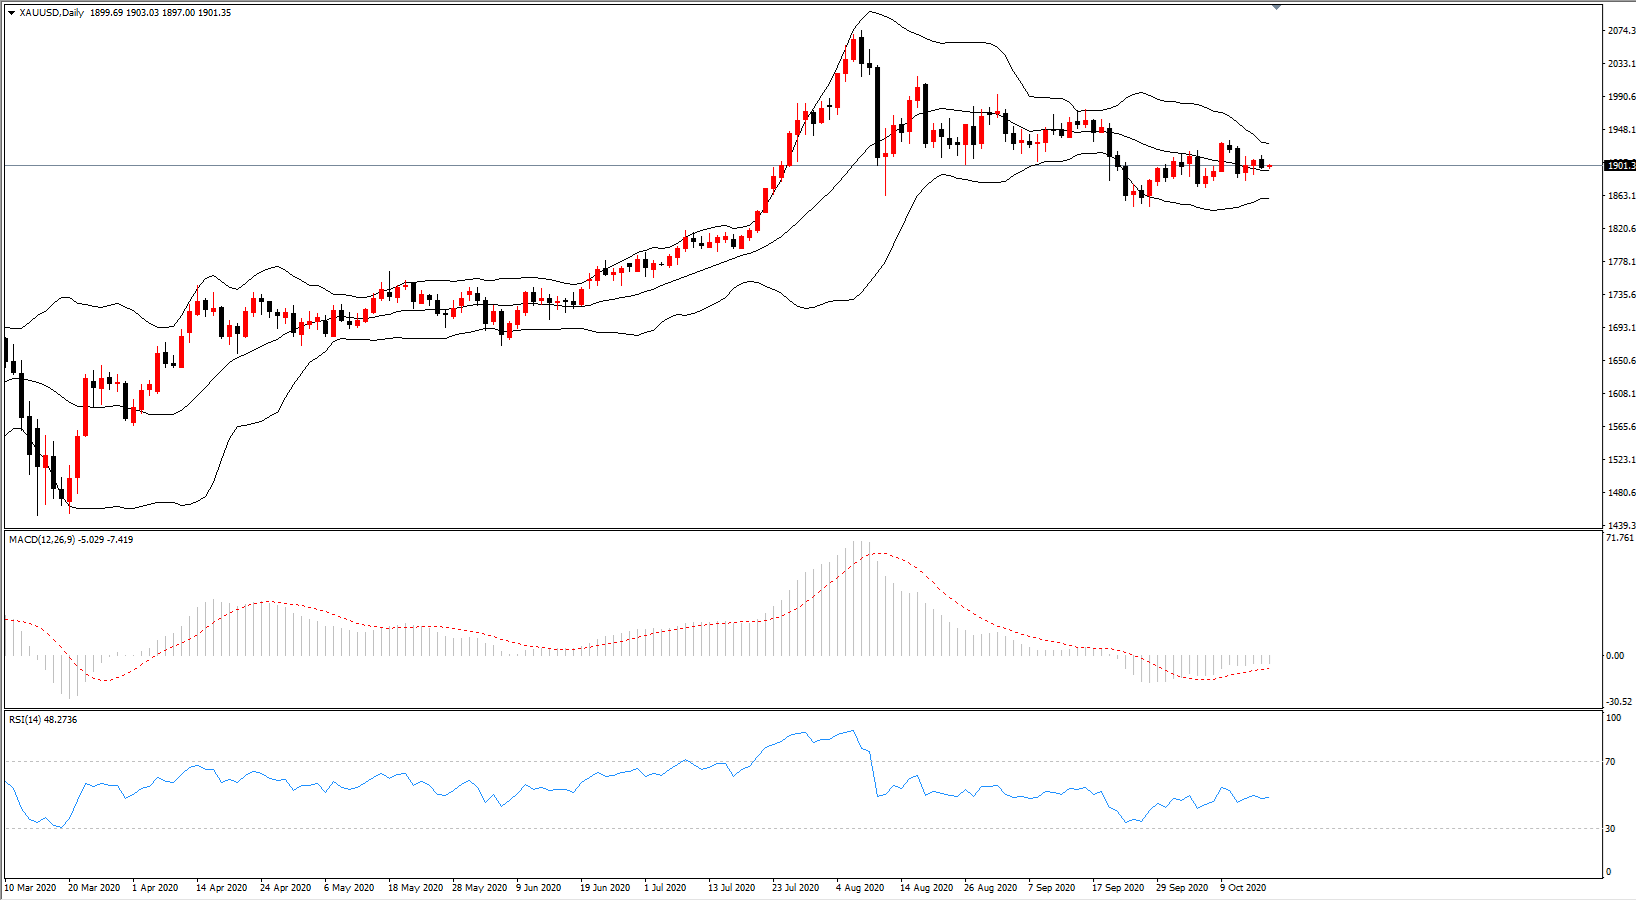Select the RSI(14) indicator label

pyautogui.click(x=25, y=720)
